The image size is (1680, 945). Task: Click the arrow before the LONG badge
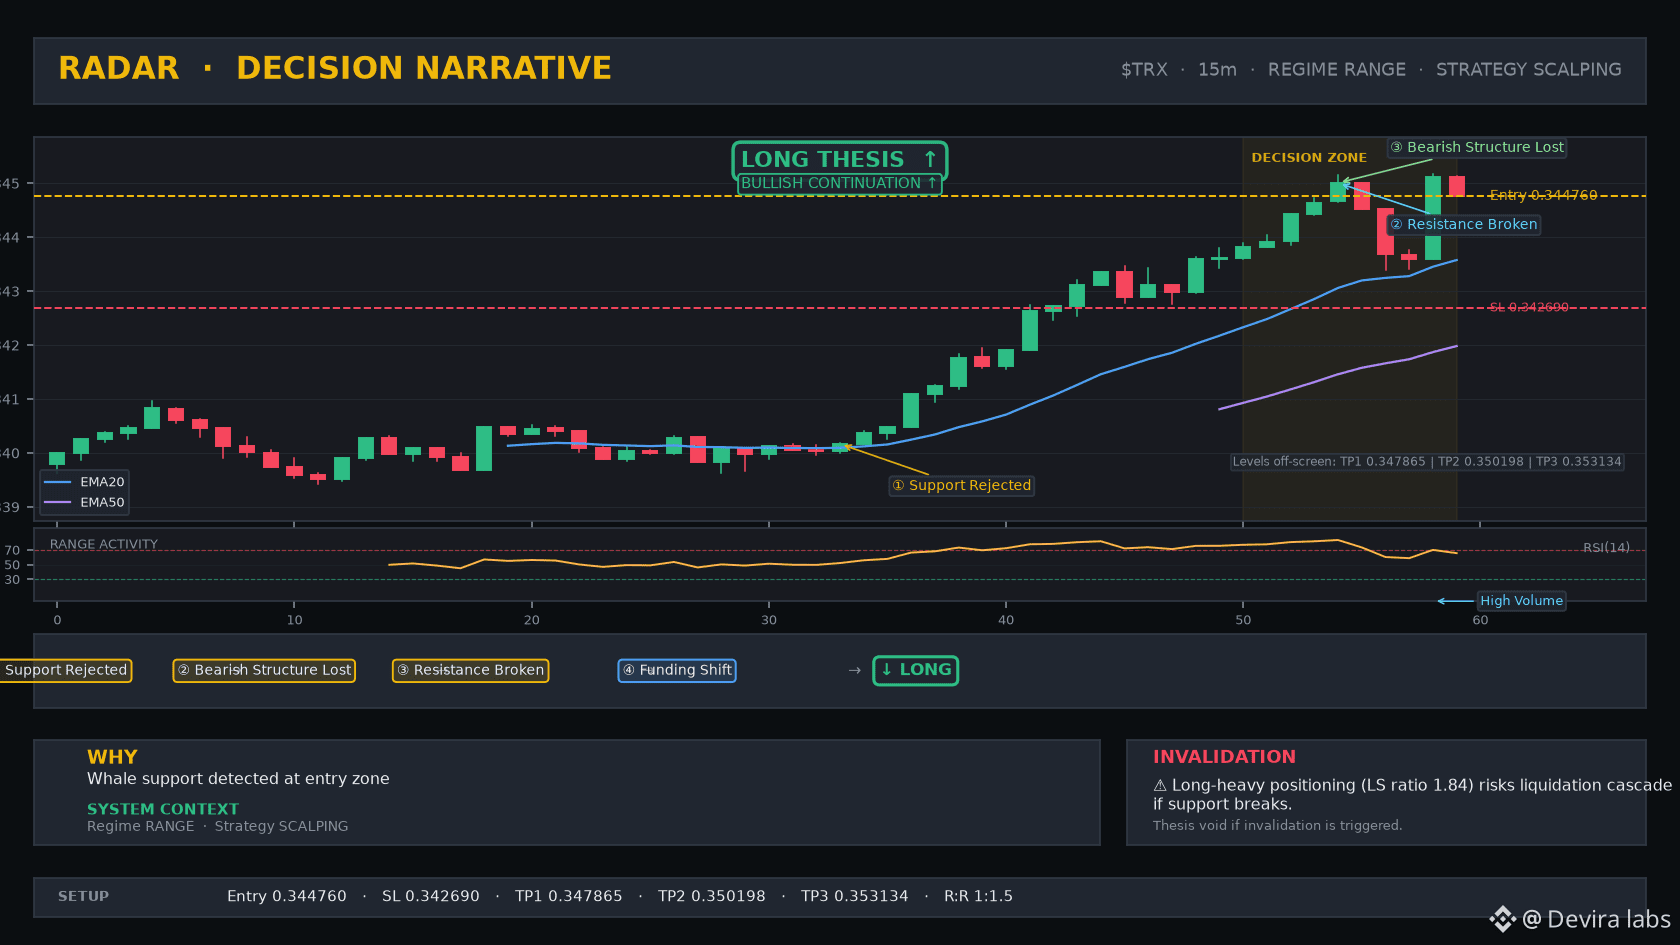pyautogui.click(x=854, y=670)
